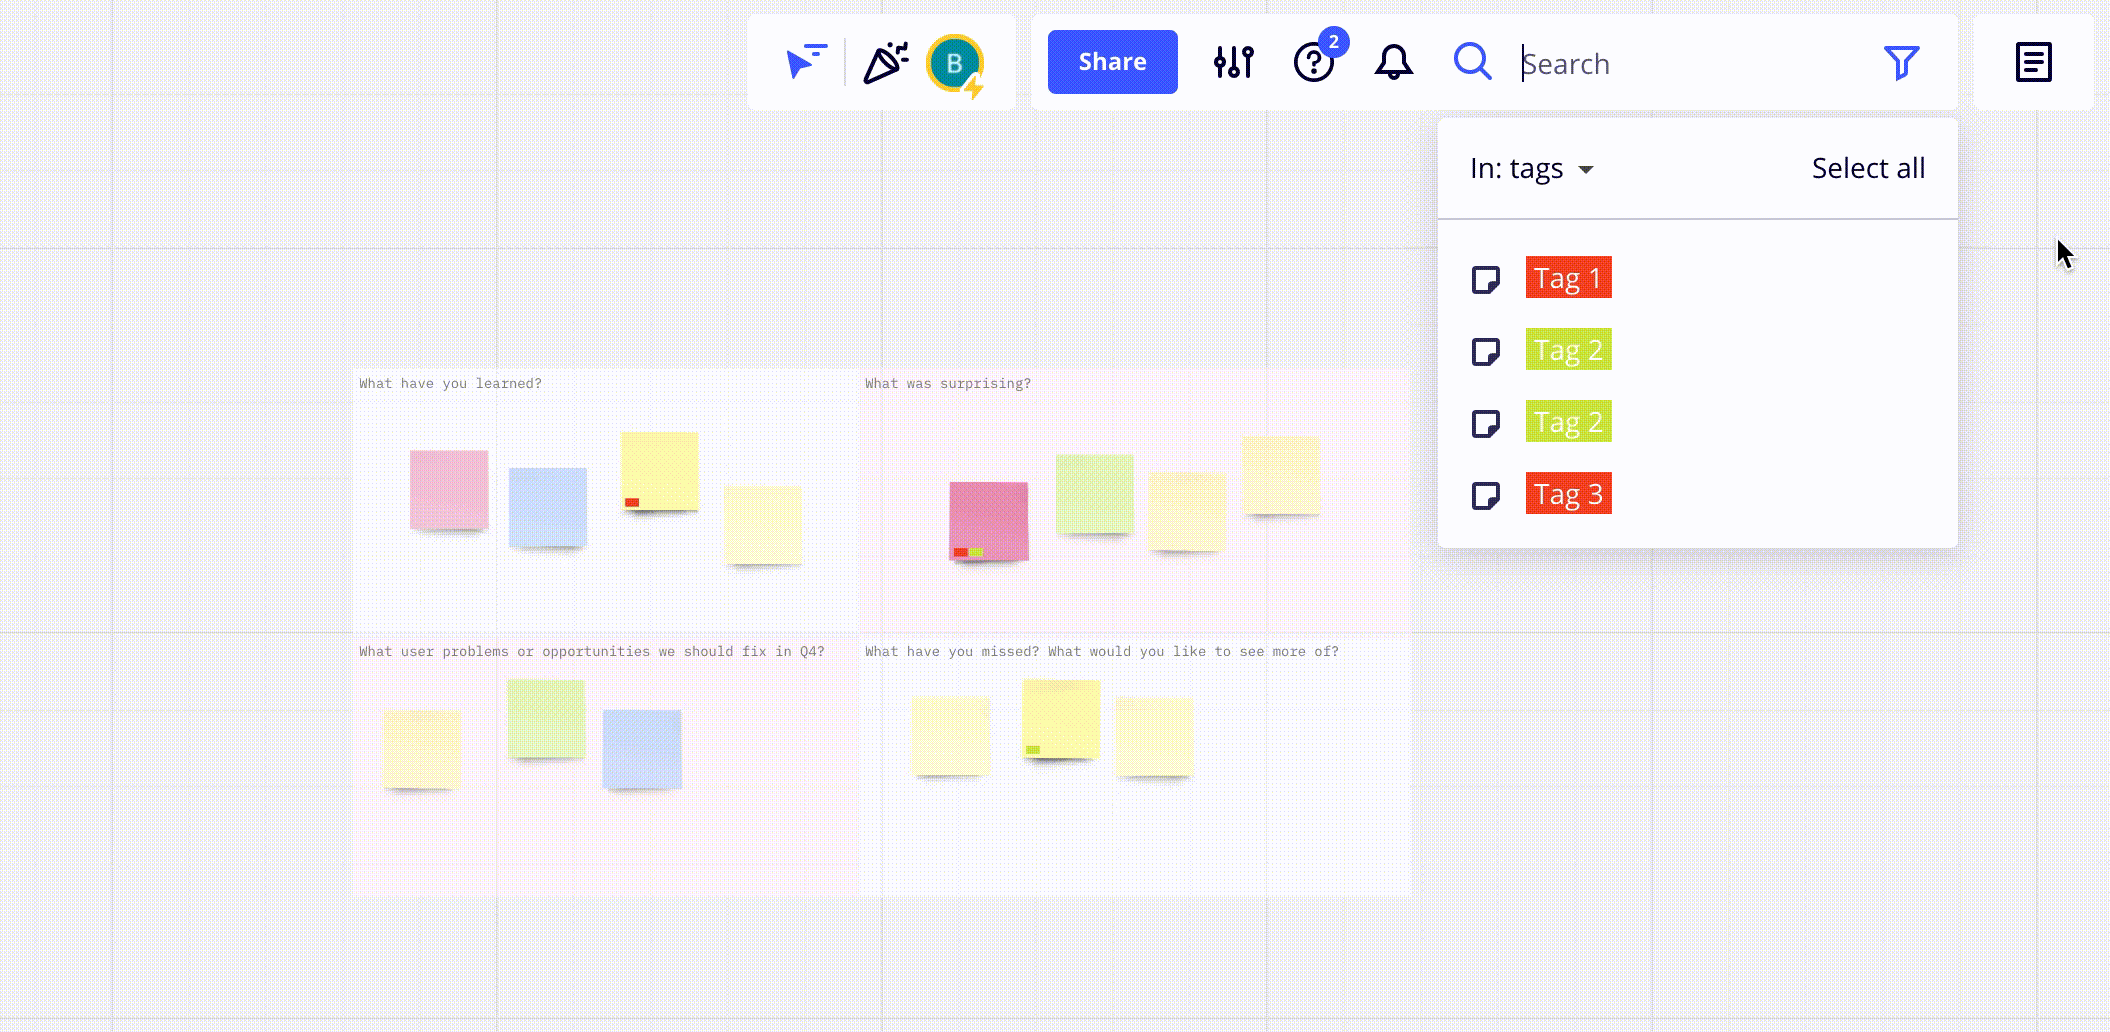
Task: Click into the Search input field
Action: 1690,64
